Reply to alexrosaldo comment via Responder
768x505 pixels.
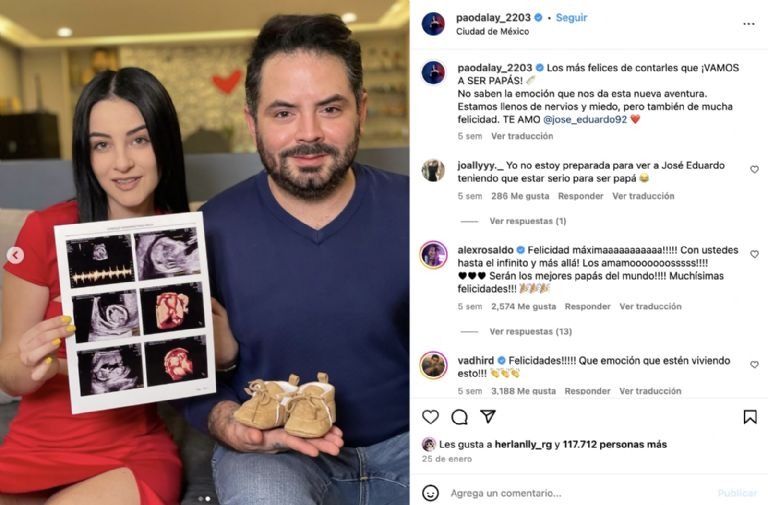click(x=587, y=306)
